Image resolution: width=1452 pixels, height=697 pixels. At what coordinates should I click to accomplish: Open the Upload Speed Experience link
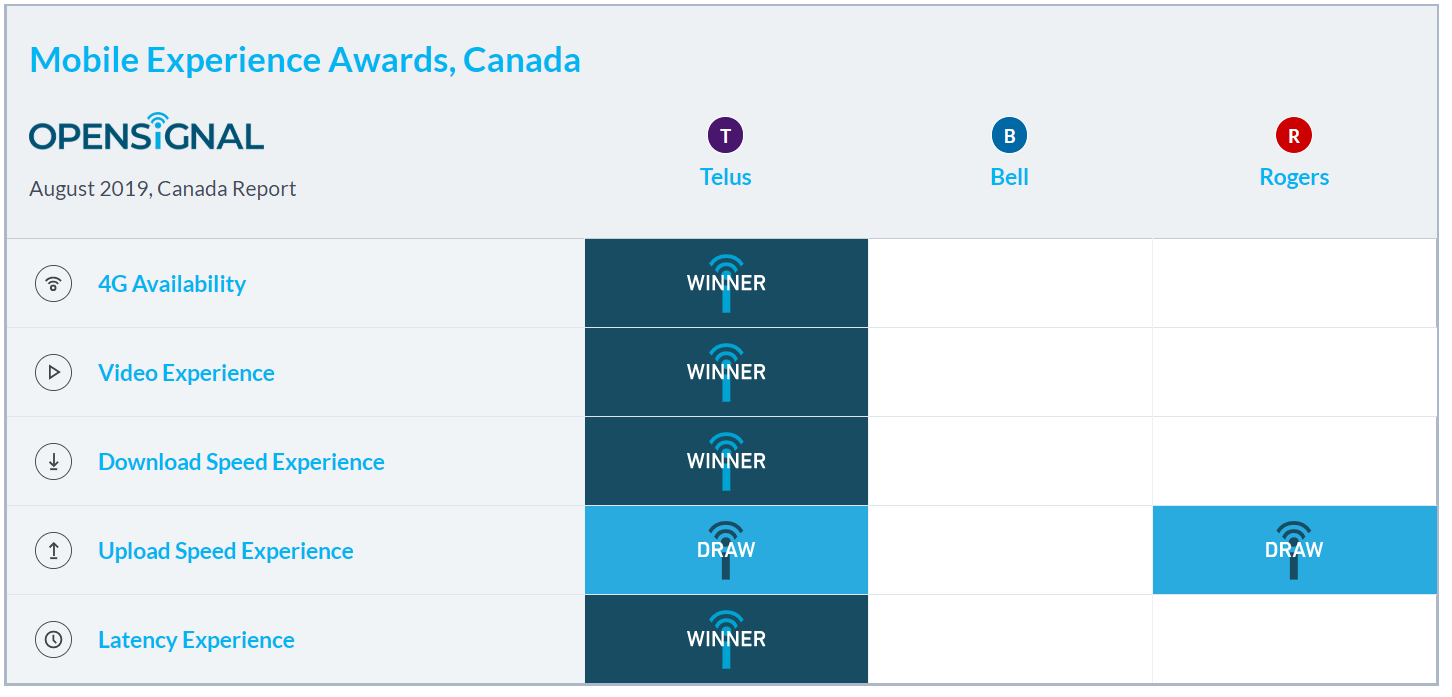point(226,551)
